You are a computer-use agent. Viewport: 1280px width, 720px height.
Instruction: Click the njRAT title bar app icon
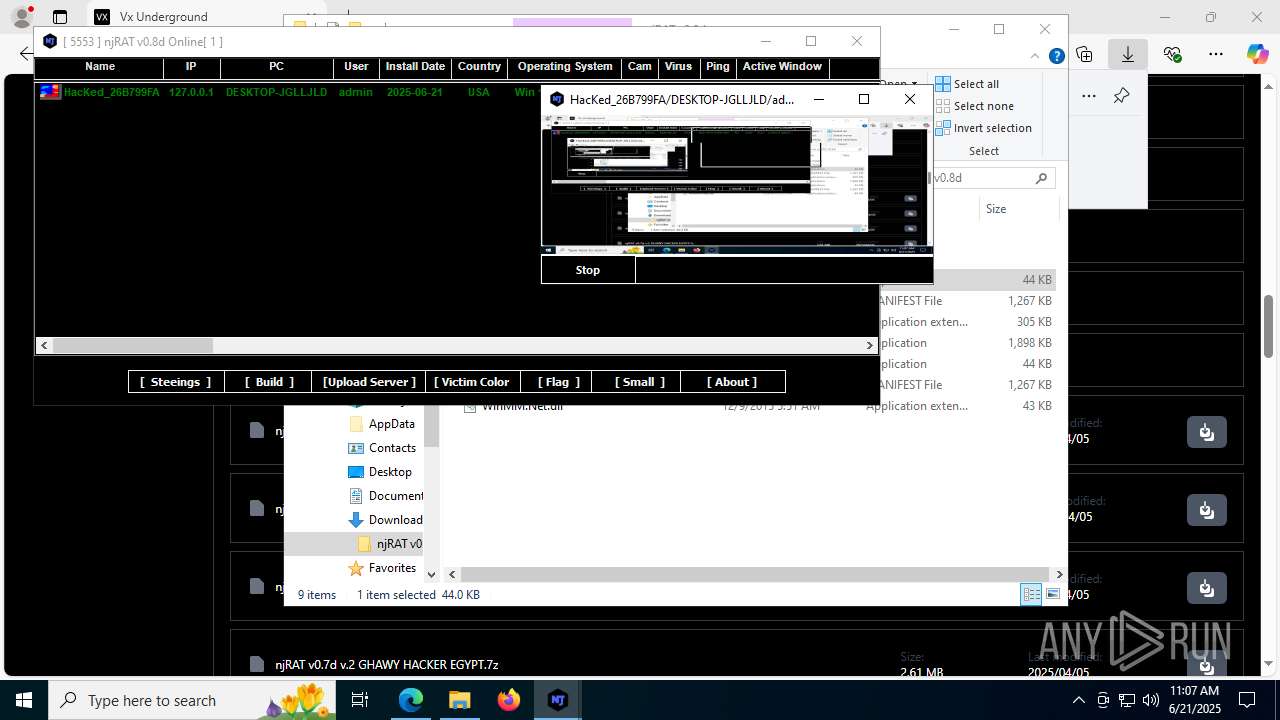pyautogui.click(x=50, y=41)
